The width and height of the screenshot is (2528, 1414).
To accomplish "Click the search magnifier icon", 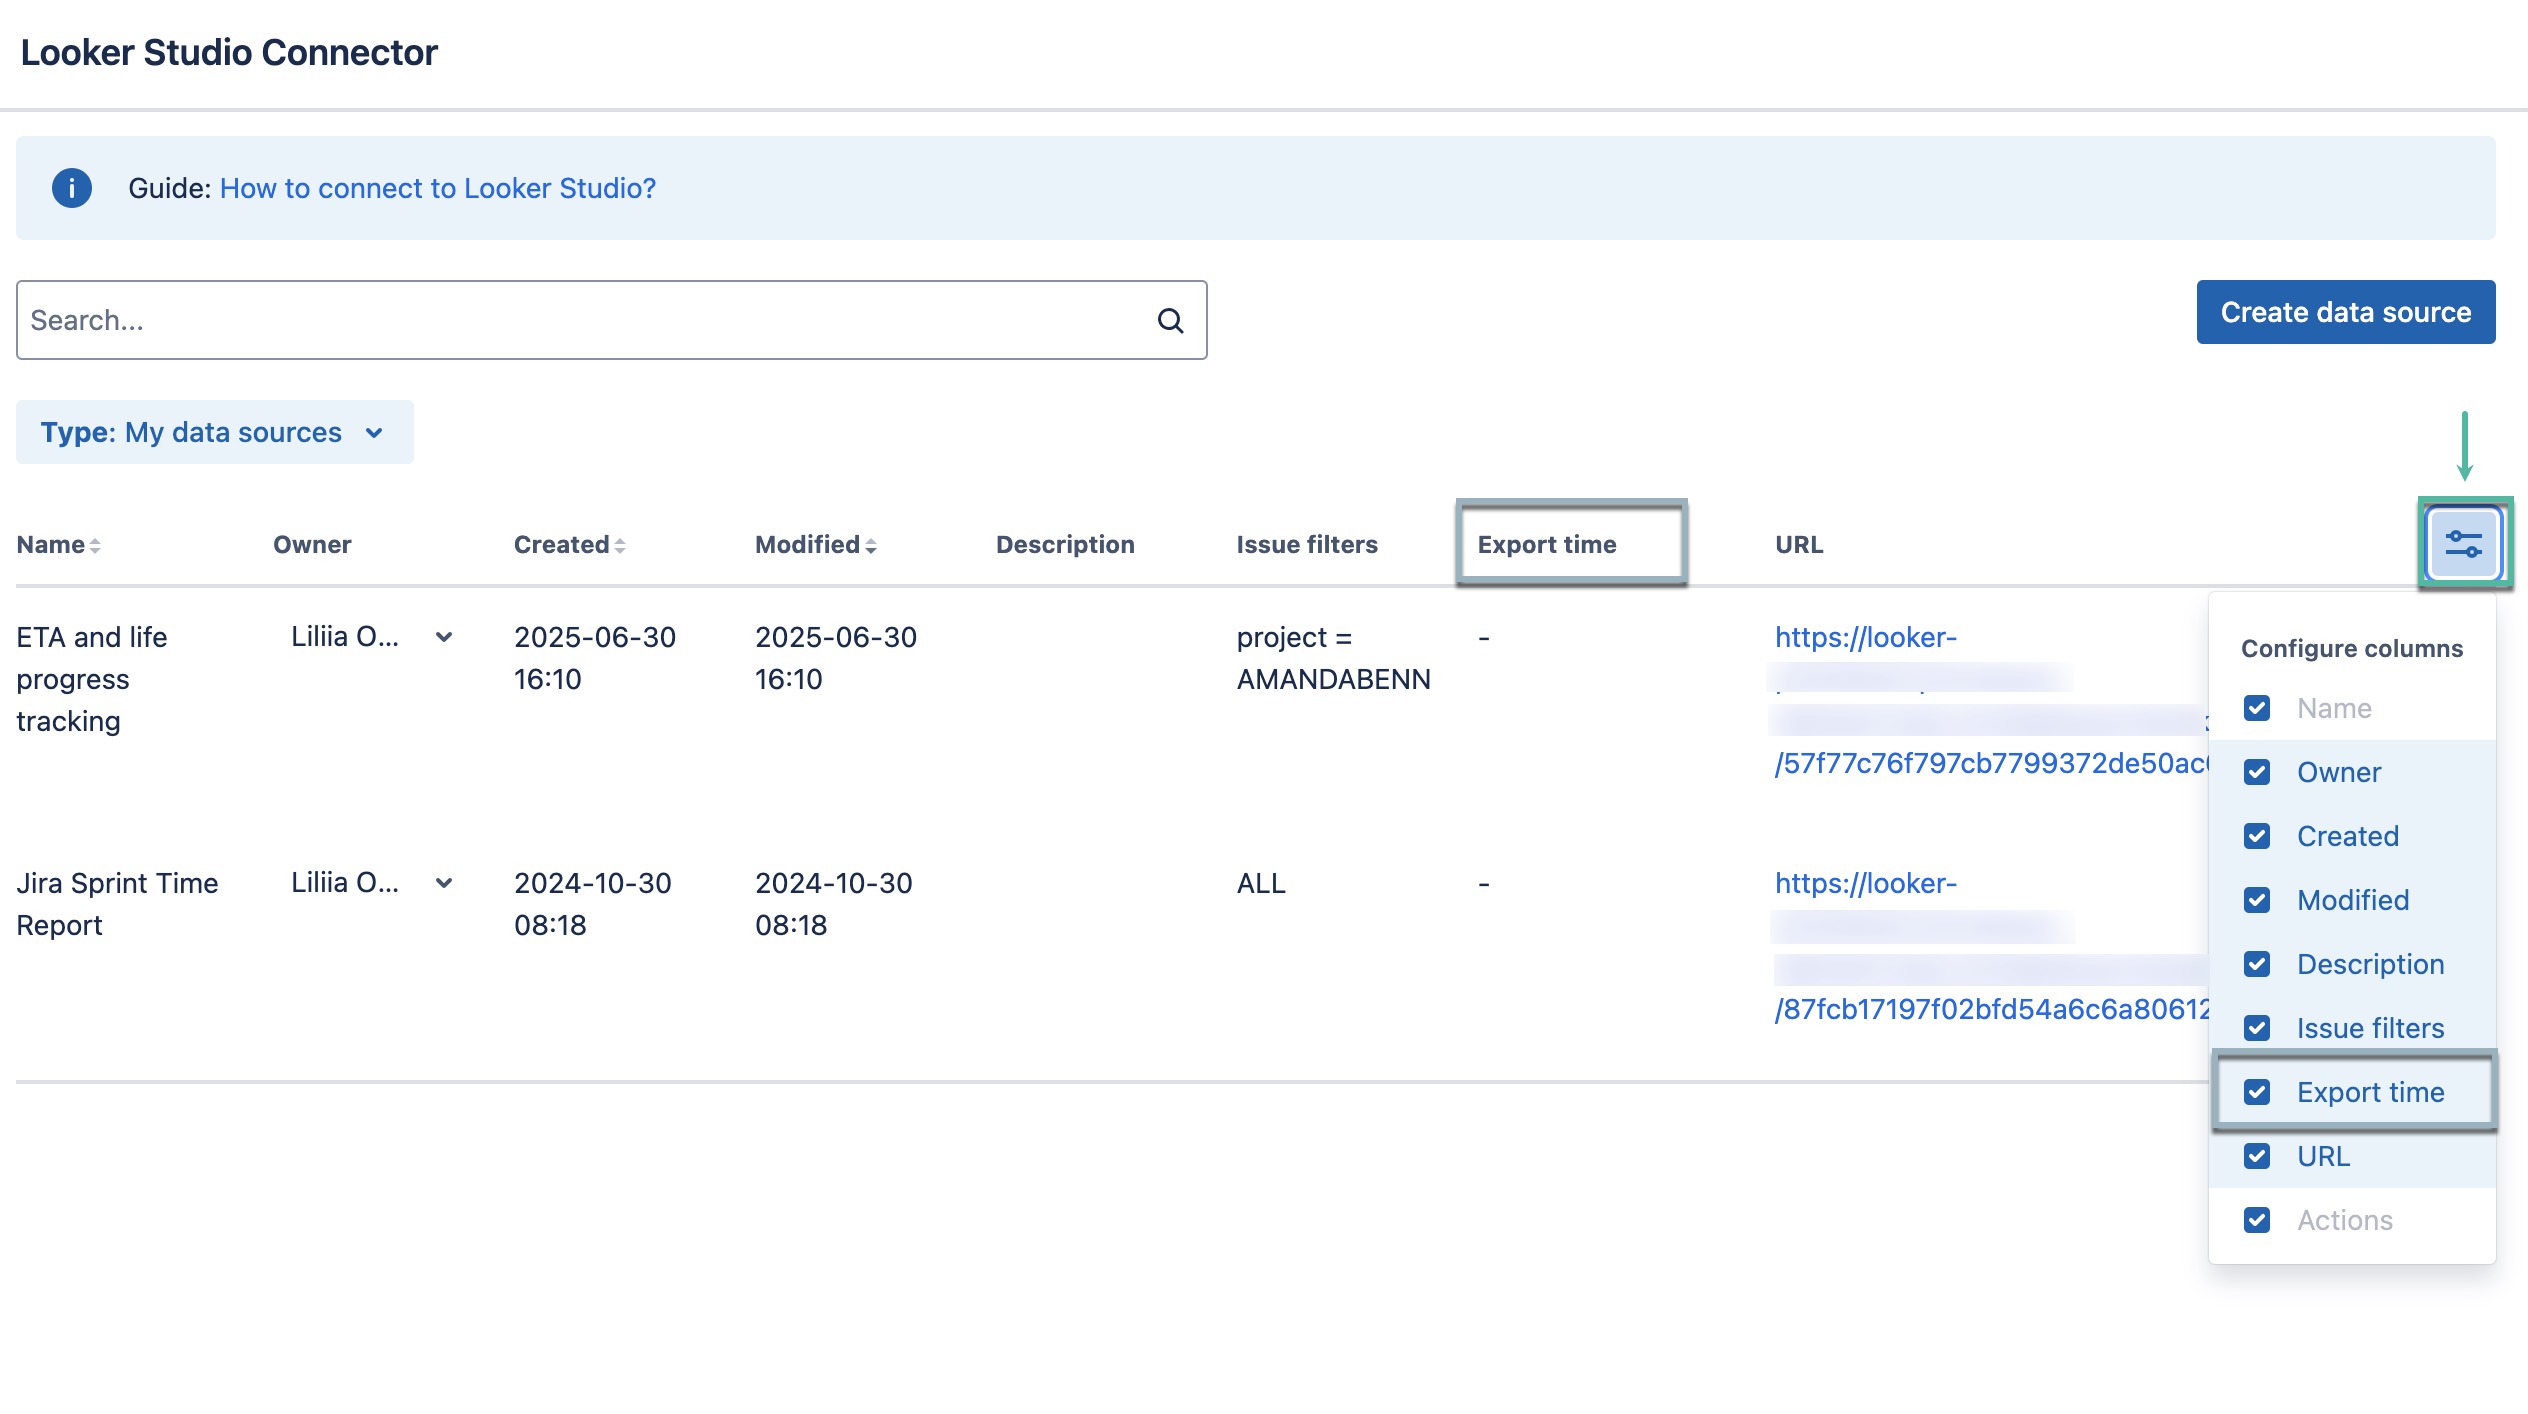I will tap(1170, 320).
